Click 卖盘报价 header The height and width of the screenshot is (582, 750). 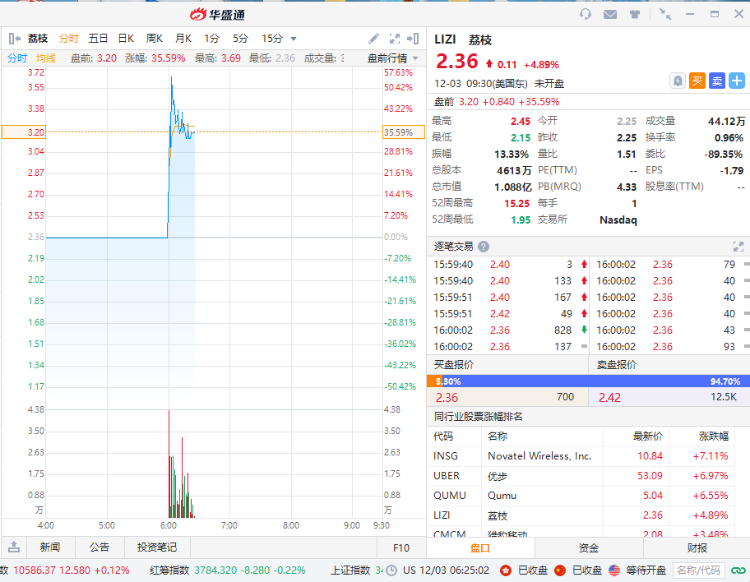click(x=617, y=364)
